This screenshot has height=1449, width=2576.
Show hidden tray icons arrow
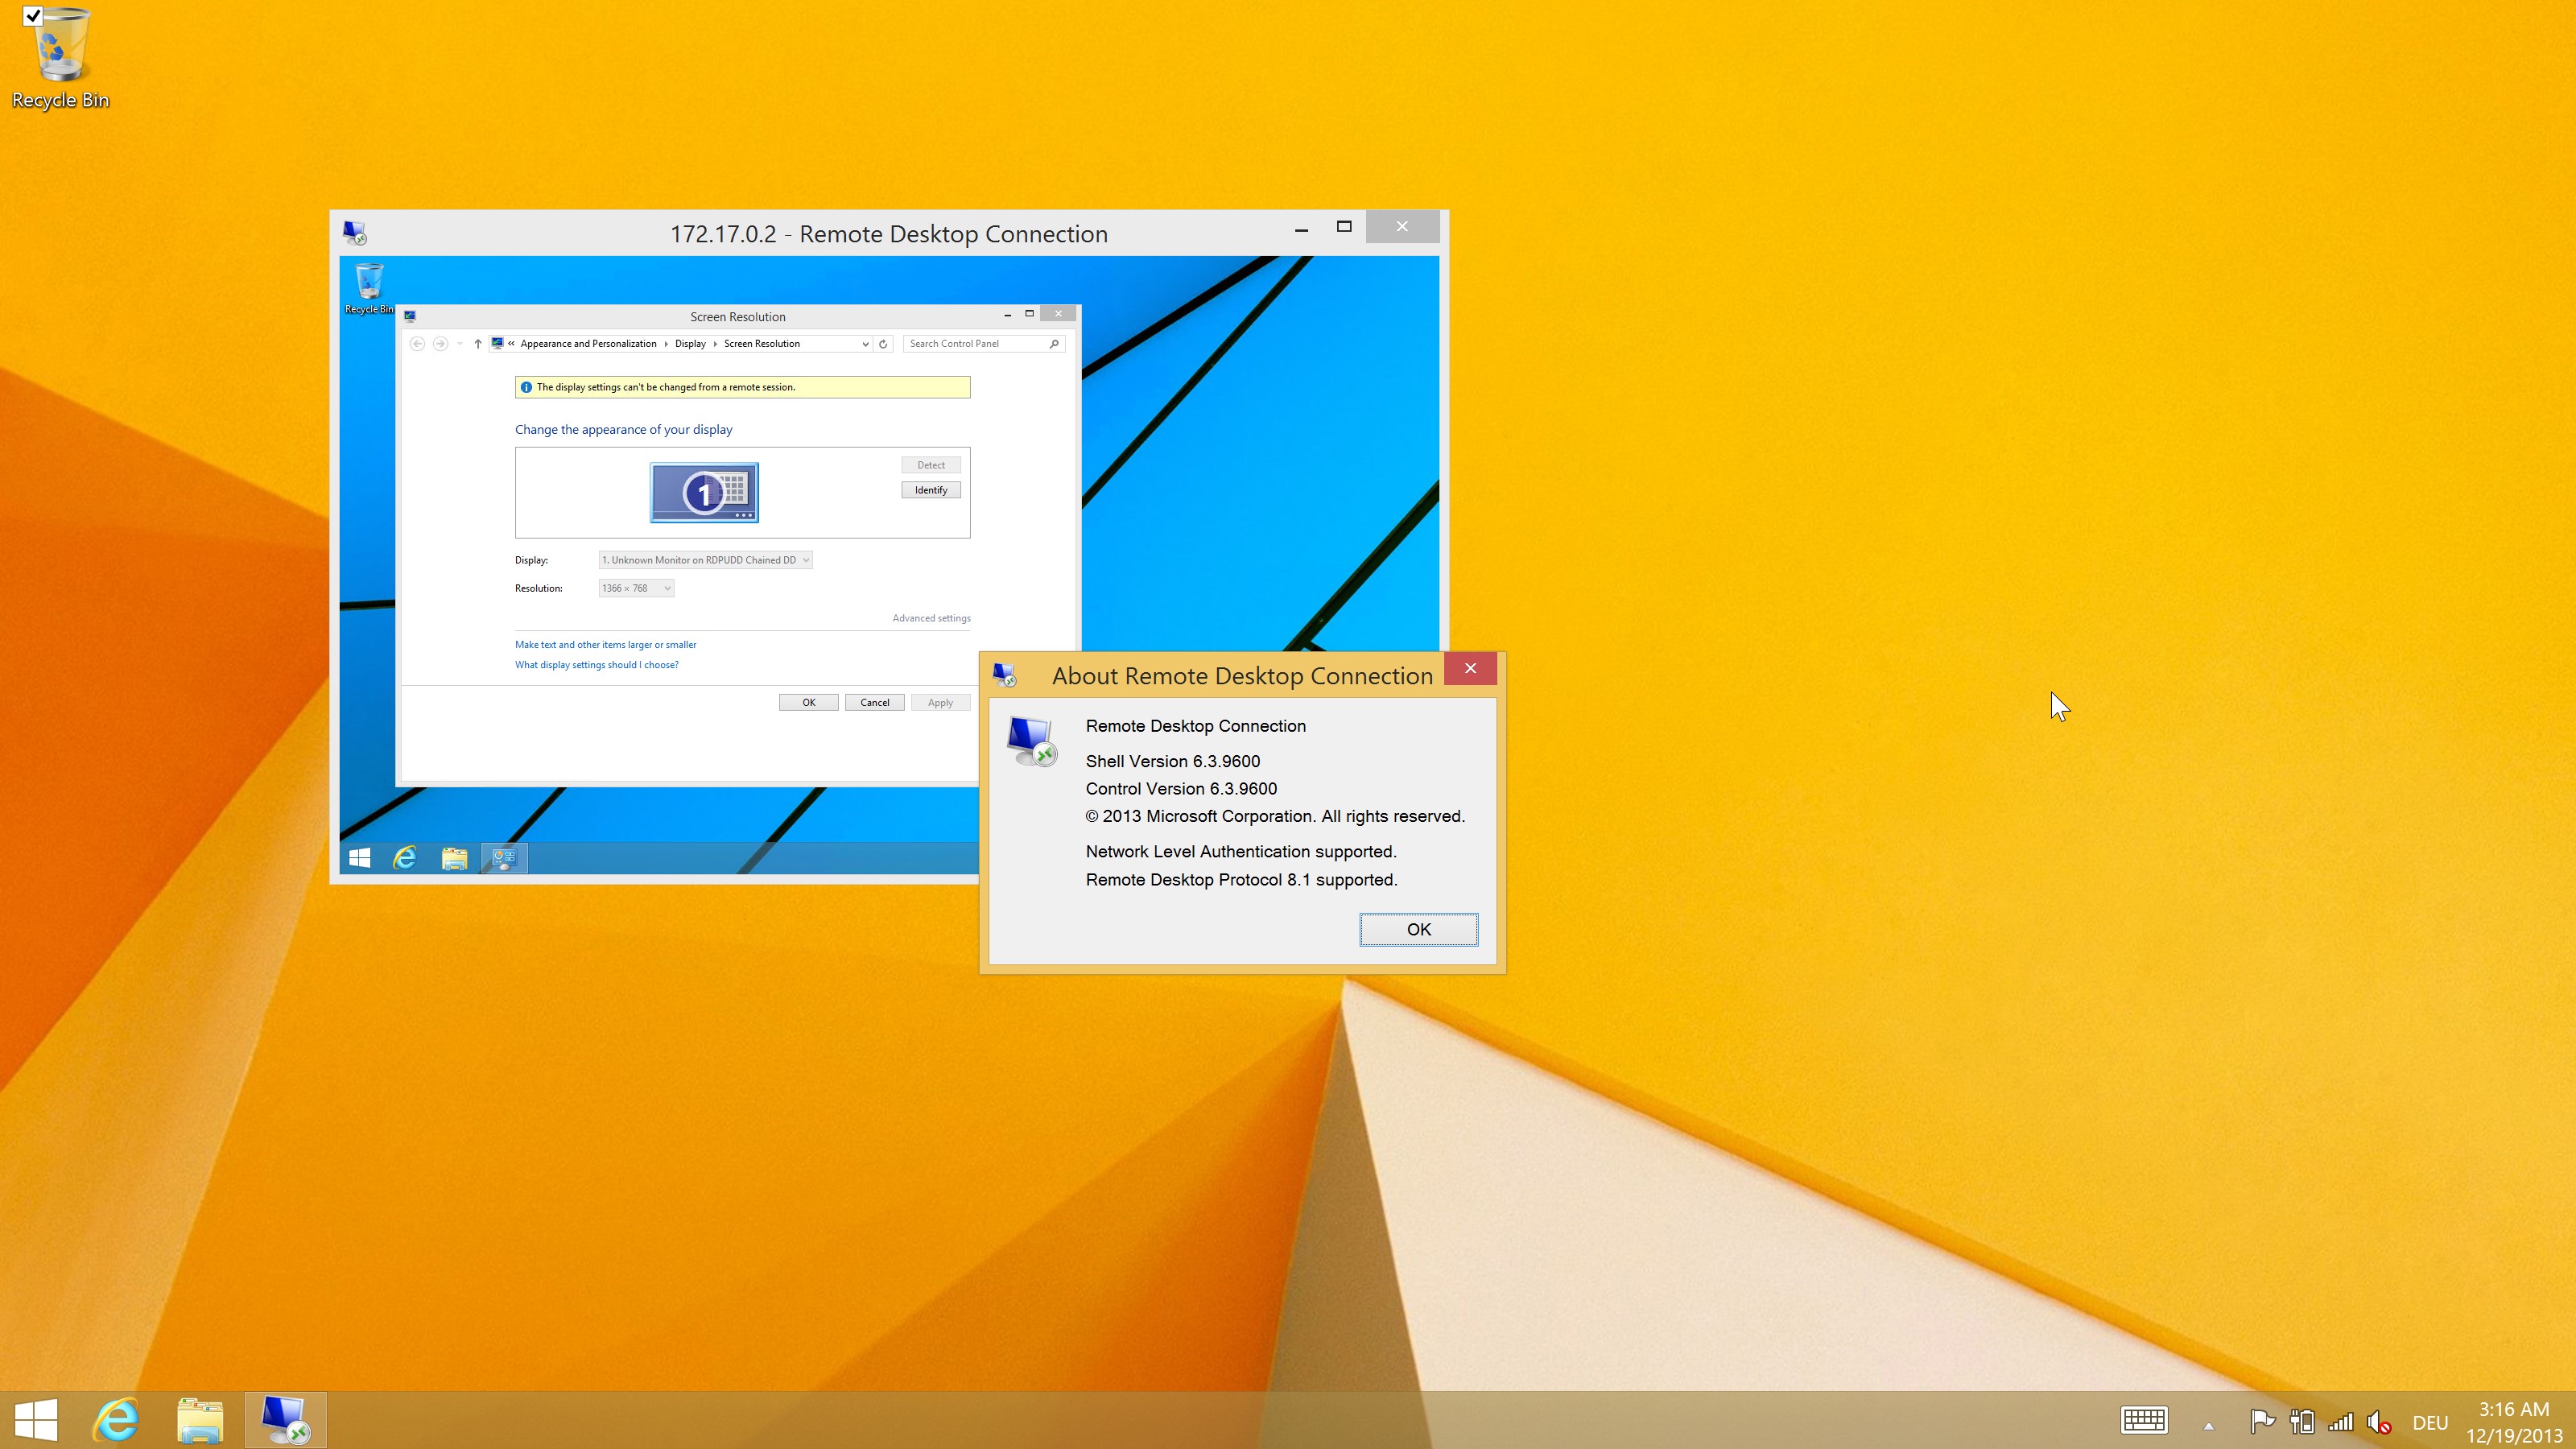2209,1424
